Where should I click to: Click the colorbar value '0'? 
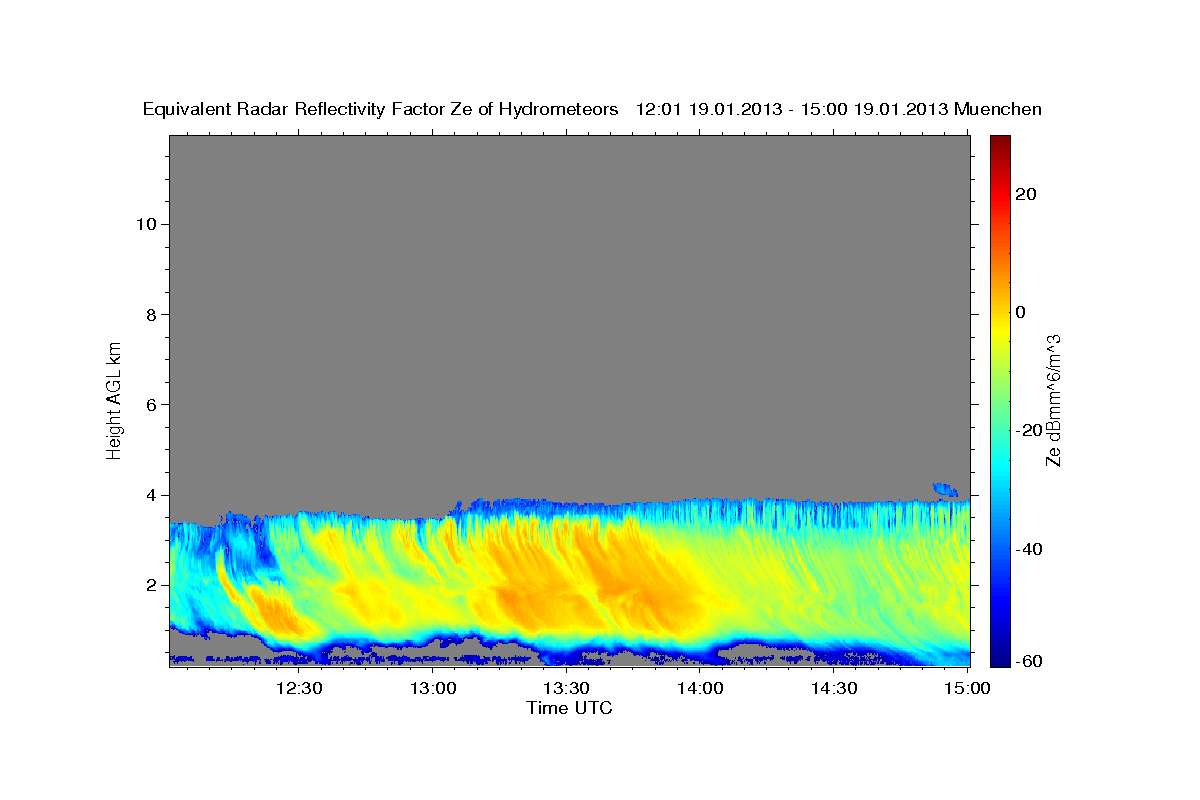coord(1020,312)
